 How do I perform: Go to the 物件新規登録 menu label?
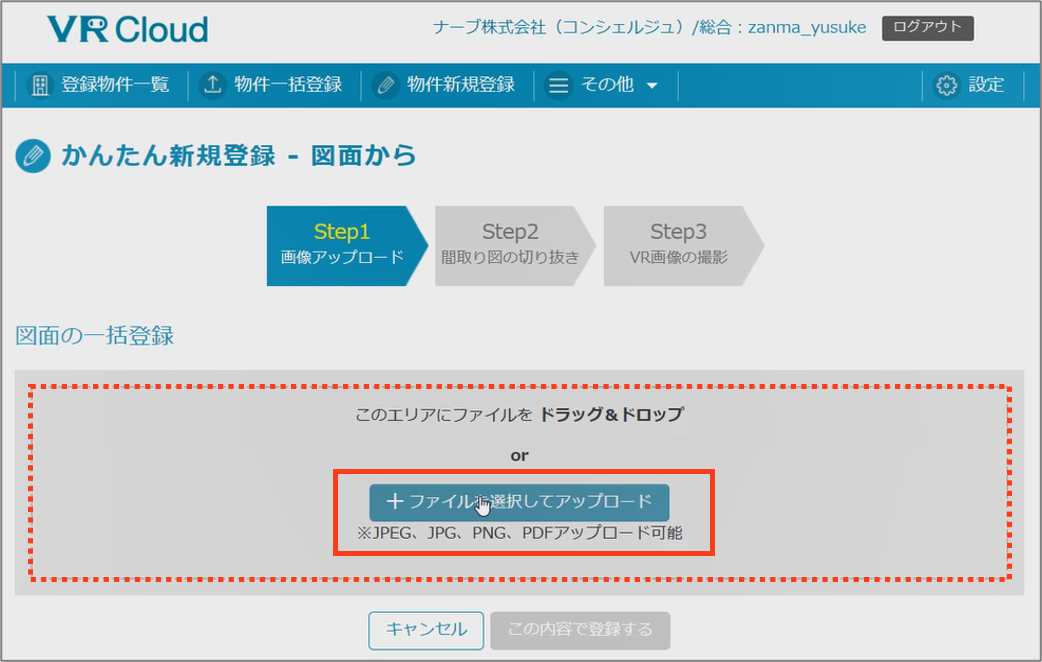tap(461, 85)
